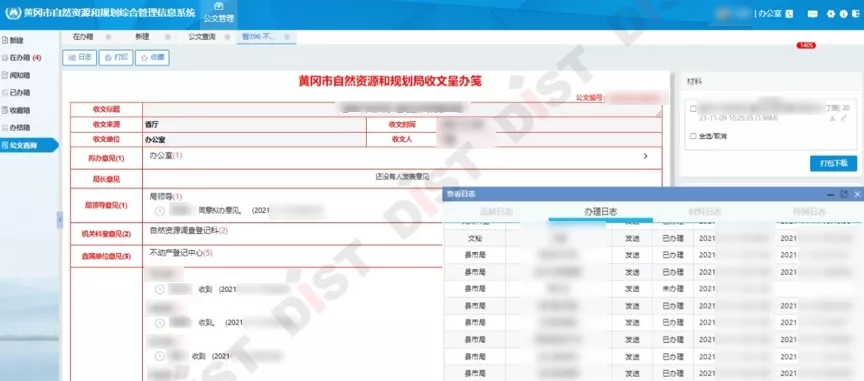Edit the attachment via pencil icon

(x=844, y=118)
